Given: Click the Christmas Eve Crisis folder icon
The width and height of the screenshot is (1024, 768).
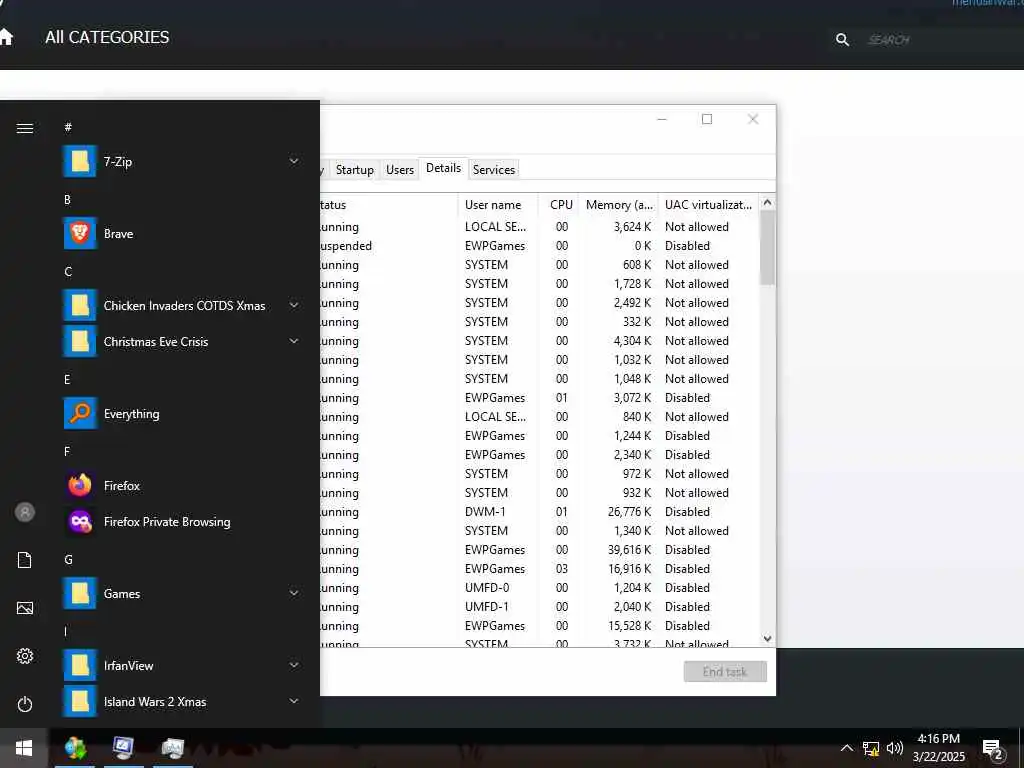Looking at the screenshot, I should (x=80, y=342).
